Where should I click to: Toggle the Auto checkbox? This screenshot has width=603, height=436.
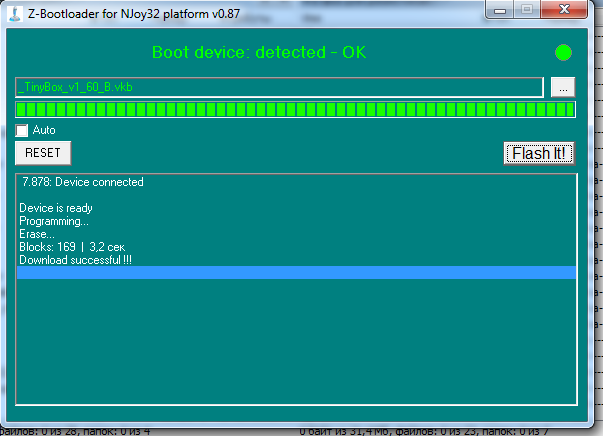(x=22, y=130)
